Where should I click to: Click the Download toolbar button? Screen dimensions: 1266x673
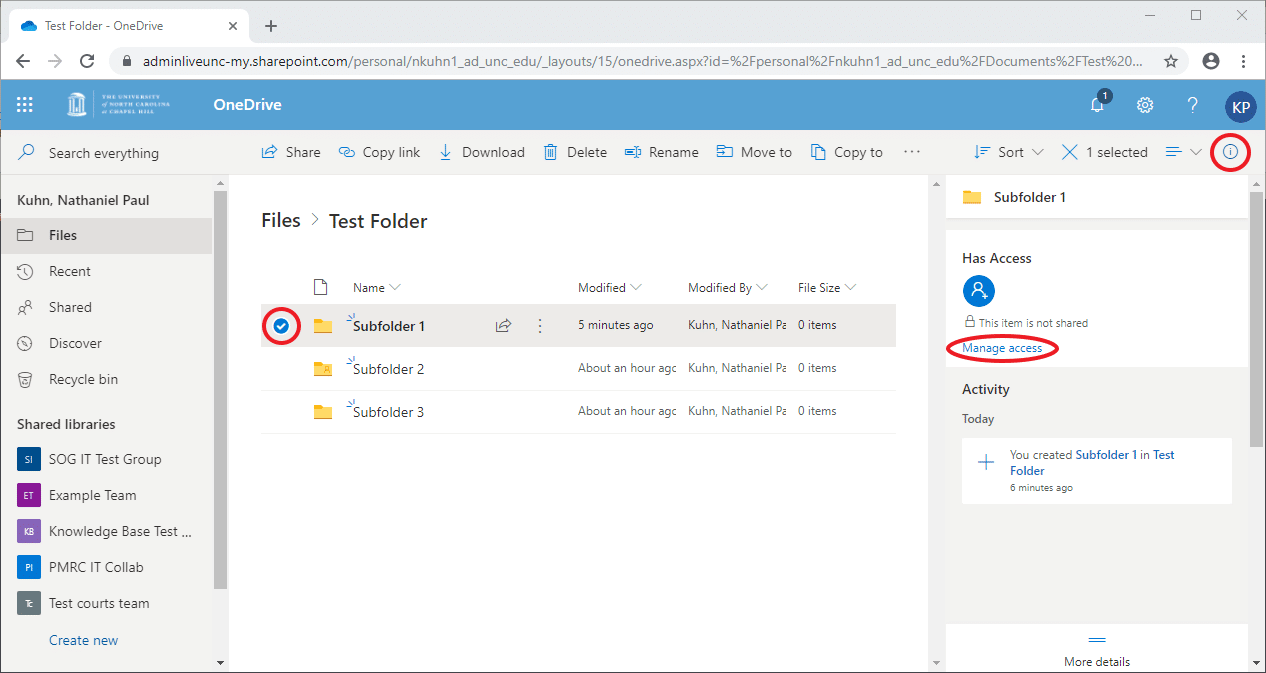pyautogui.click(x=482, y=152)
